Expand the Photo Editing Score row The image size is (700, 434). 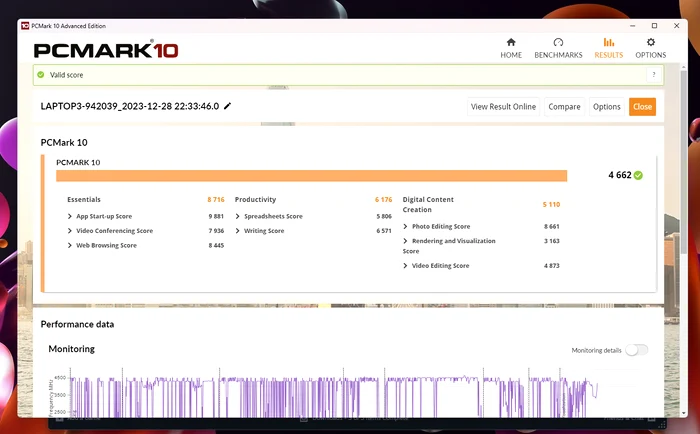pyautogui.click(x=405, y=226)
